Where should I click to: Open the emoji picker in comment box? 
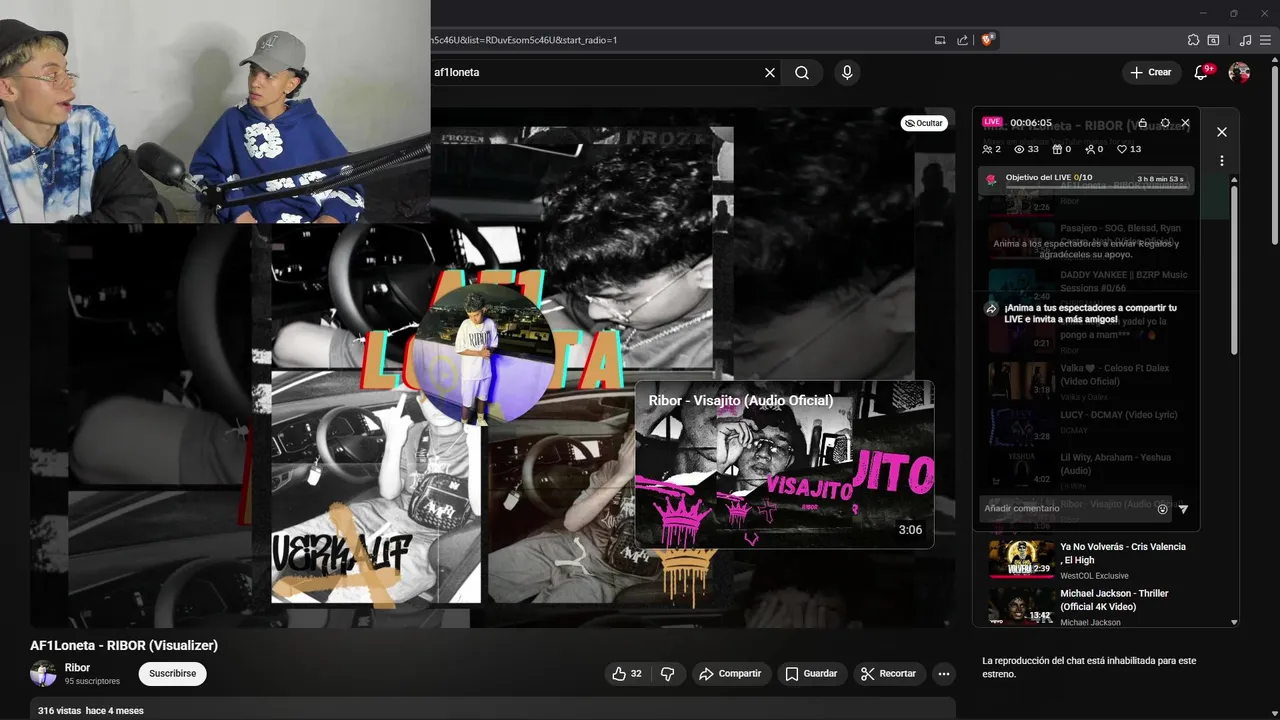(1162, 509)
